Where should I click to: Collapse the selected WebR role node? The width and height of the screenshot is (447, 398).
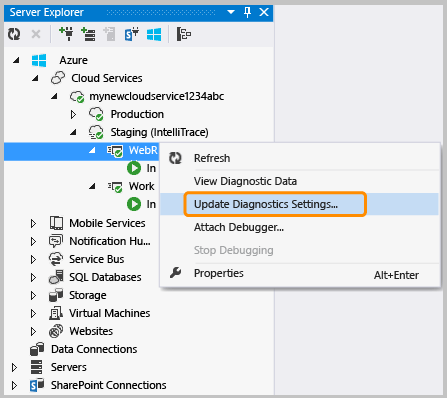point(92,150)
